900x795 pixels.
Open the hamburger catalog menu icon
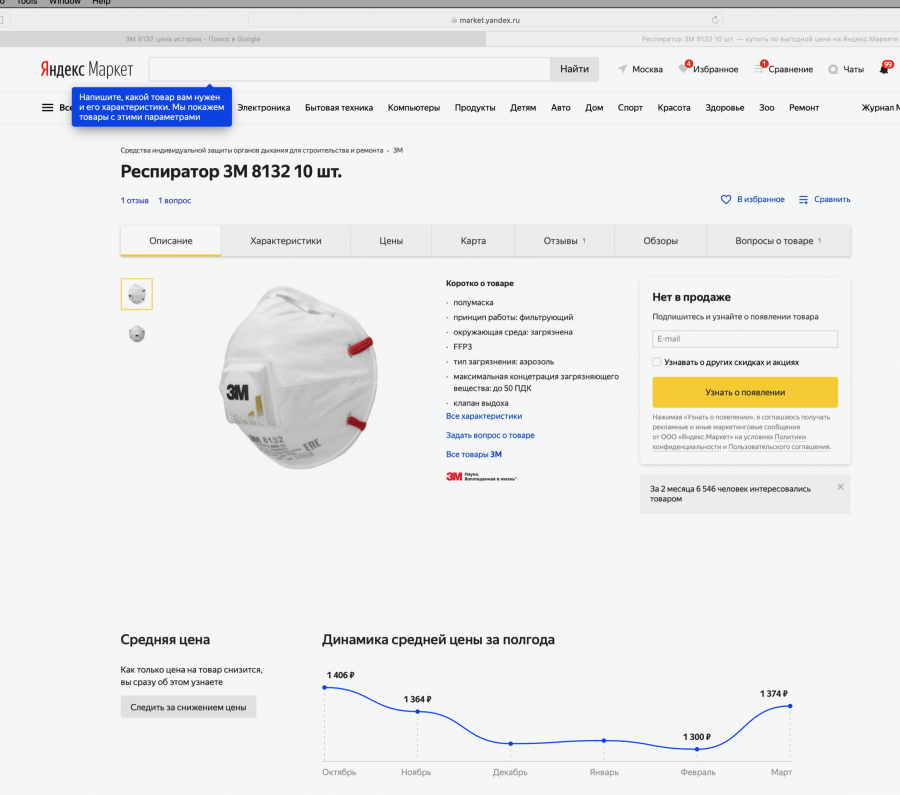click(47, 108)
